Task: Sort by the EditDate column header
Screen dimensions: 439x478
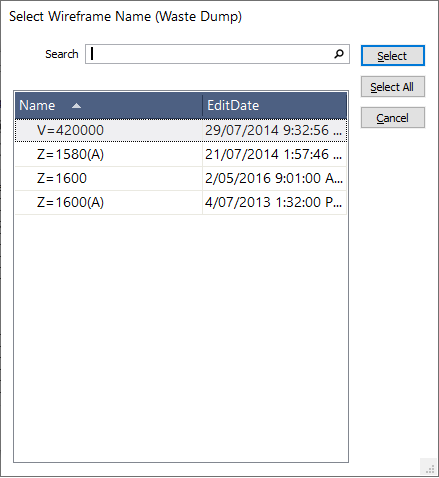Action: [275, 105]
